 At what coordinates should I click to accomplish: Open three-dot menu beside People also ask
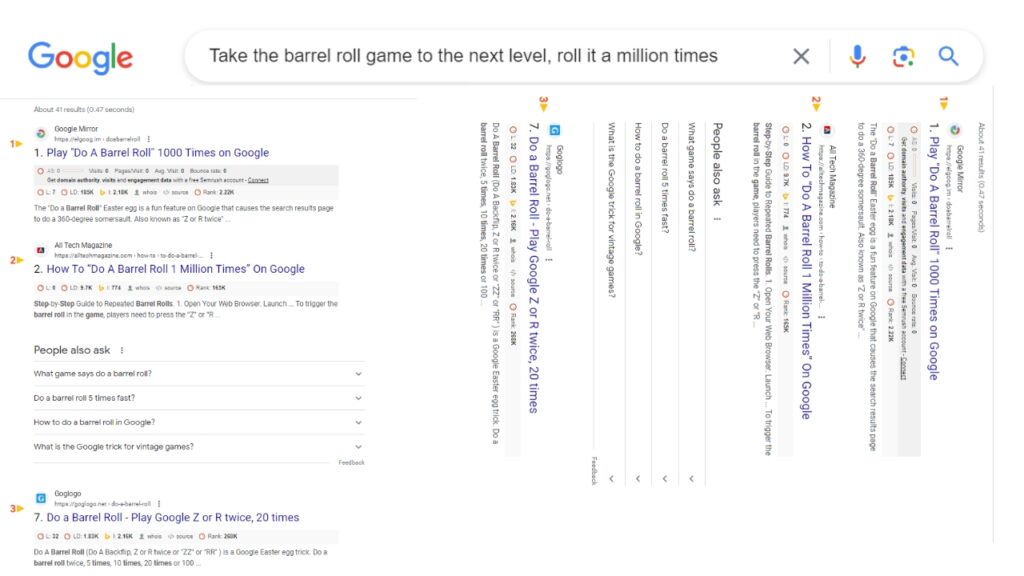pos(121,350)
